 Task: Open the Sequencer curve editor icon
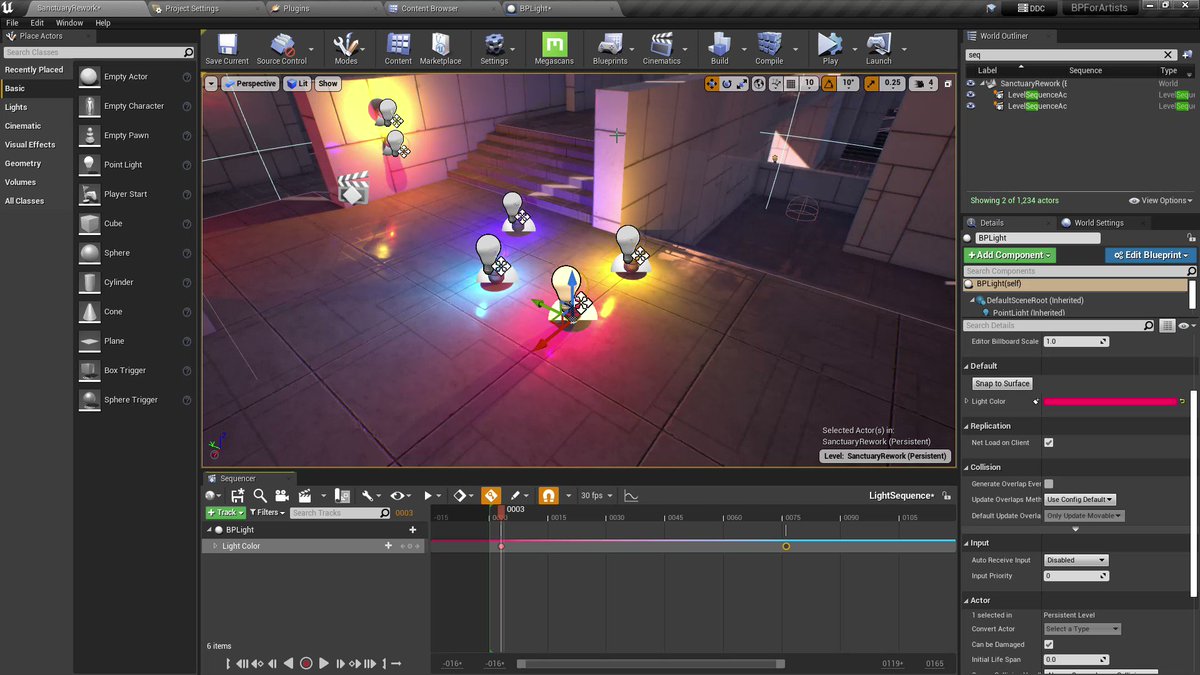pyautogui.click(x=631, y=495)
